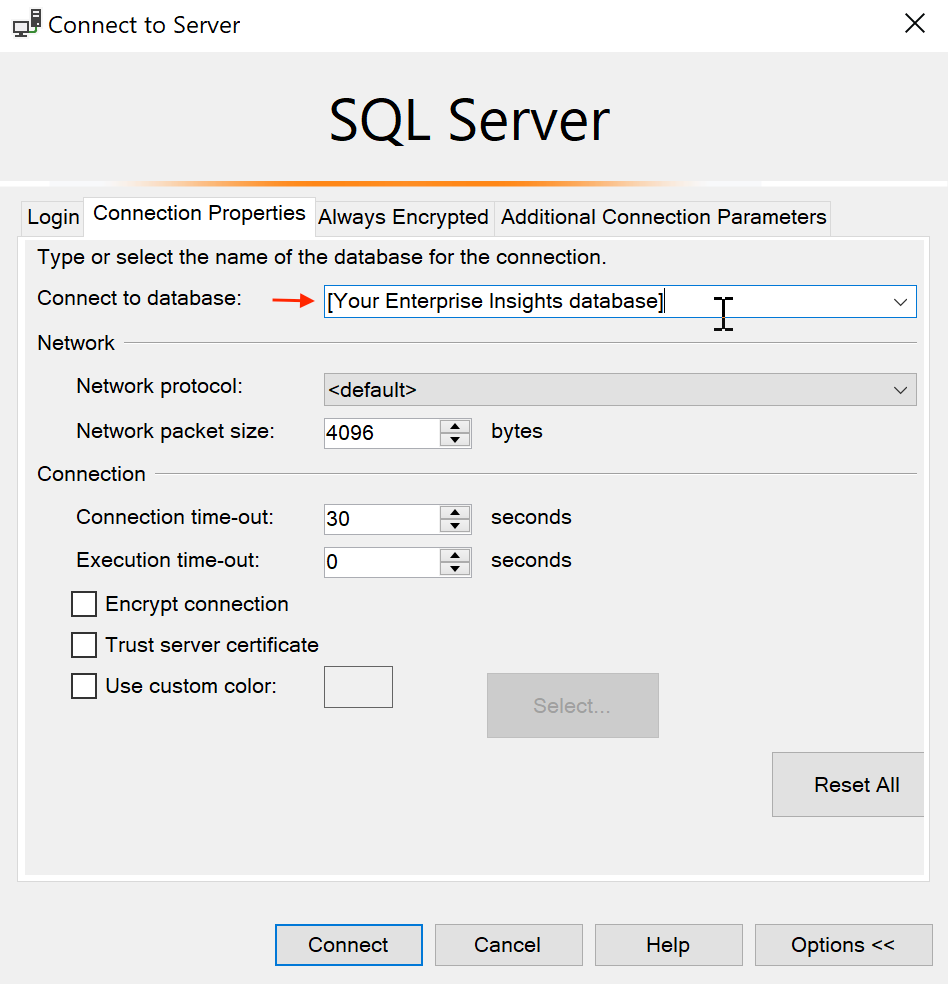Viewport: 948px width, 984px height.
Task: Decrease the network packet size with down arrow
Action: pyautogui.click(x=455, y=441)
